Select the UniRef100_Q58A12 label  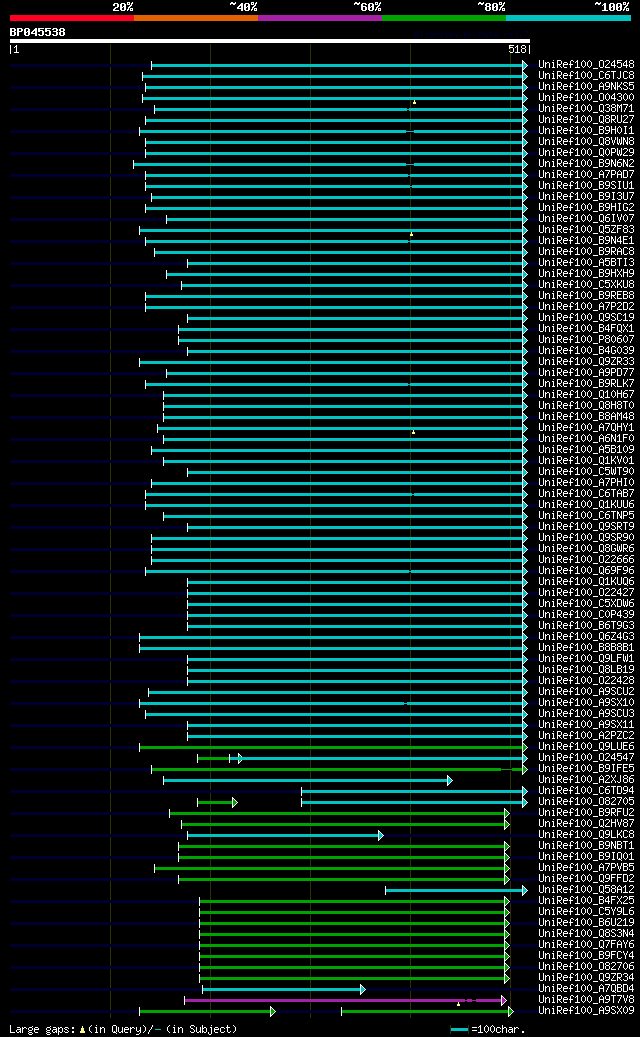[586, 890]
